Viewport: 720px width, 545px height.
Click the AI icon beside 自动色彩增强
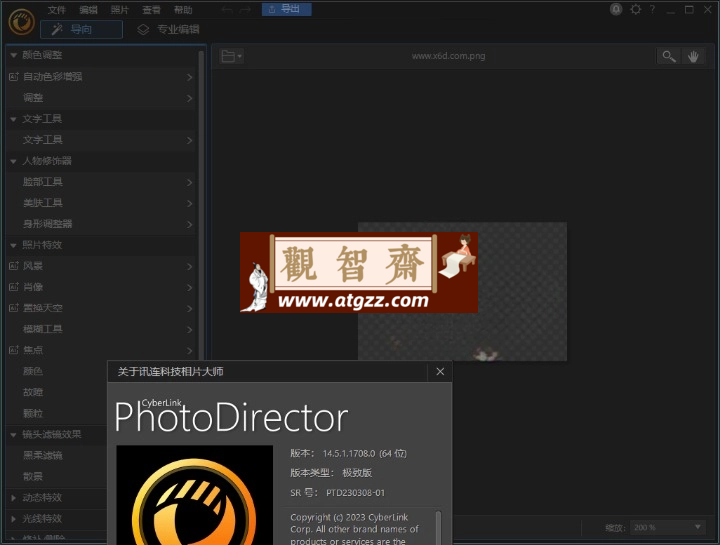click(14, 77)
